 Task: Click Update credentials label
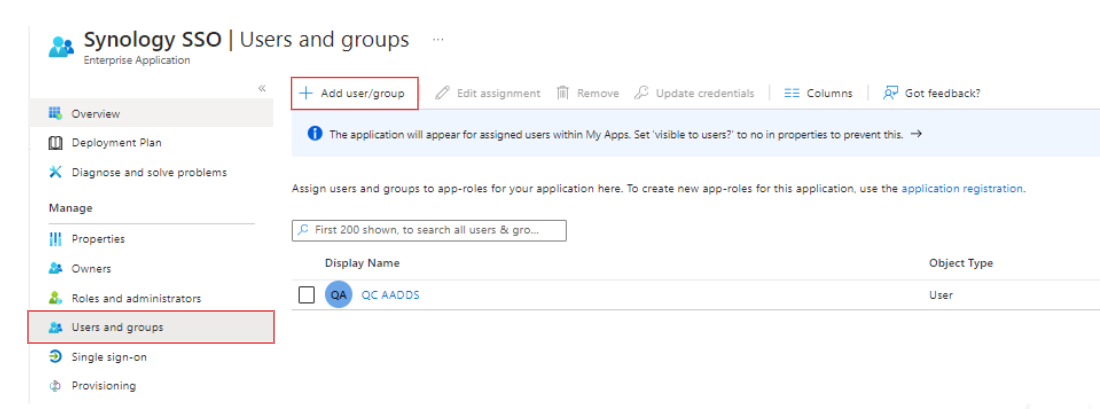pyautogui.click(x=705, y=93)
